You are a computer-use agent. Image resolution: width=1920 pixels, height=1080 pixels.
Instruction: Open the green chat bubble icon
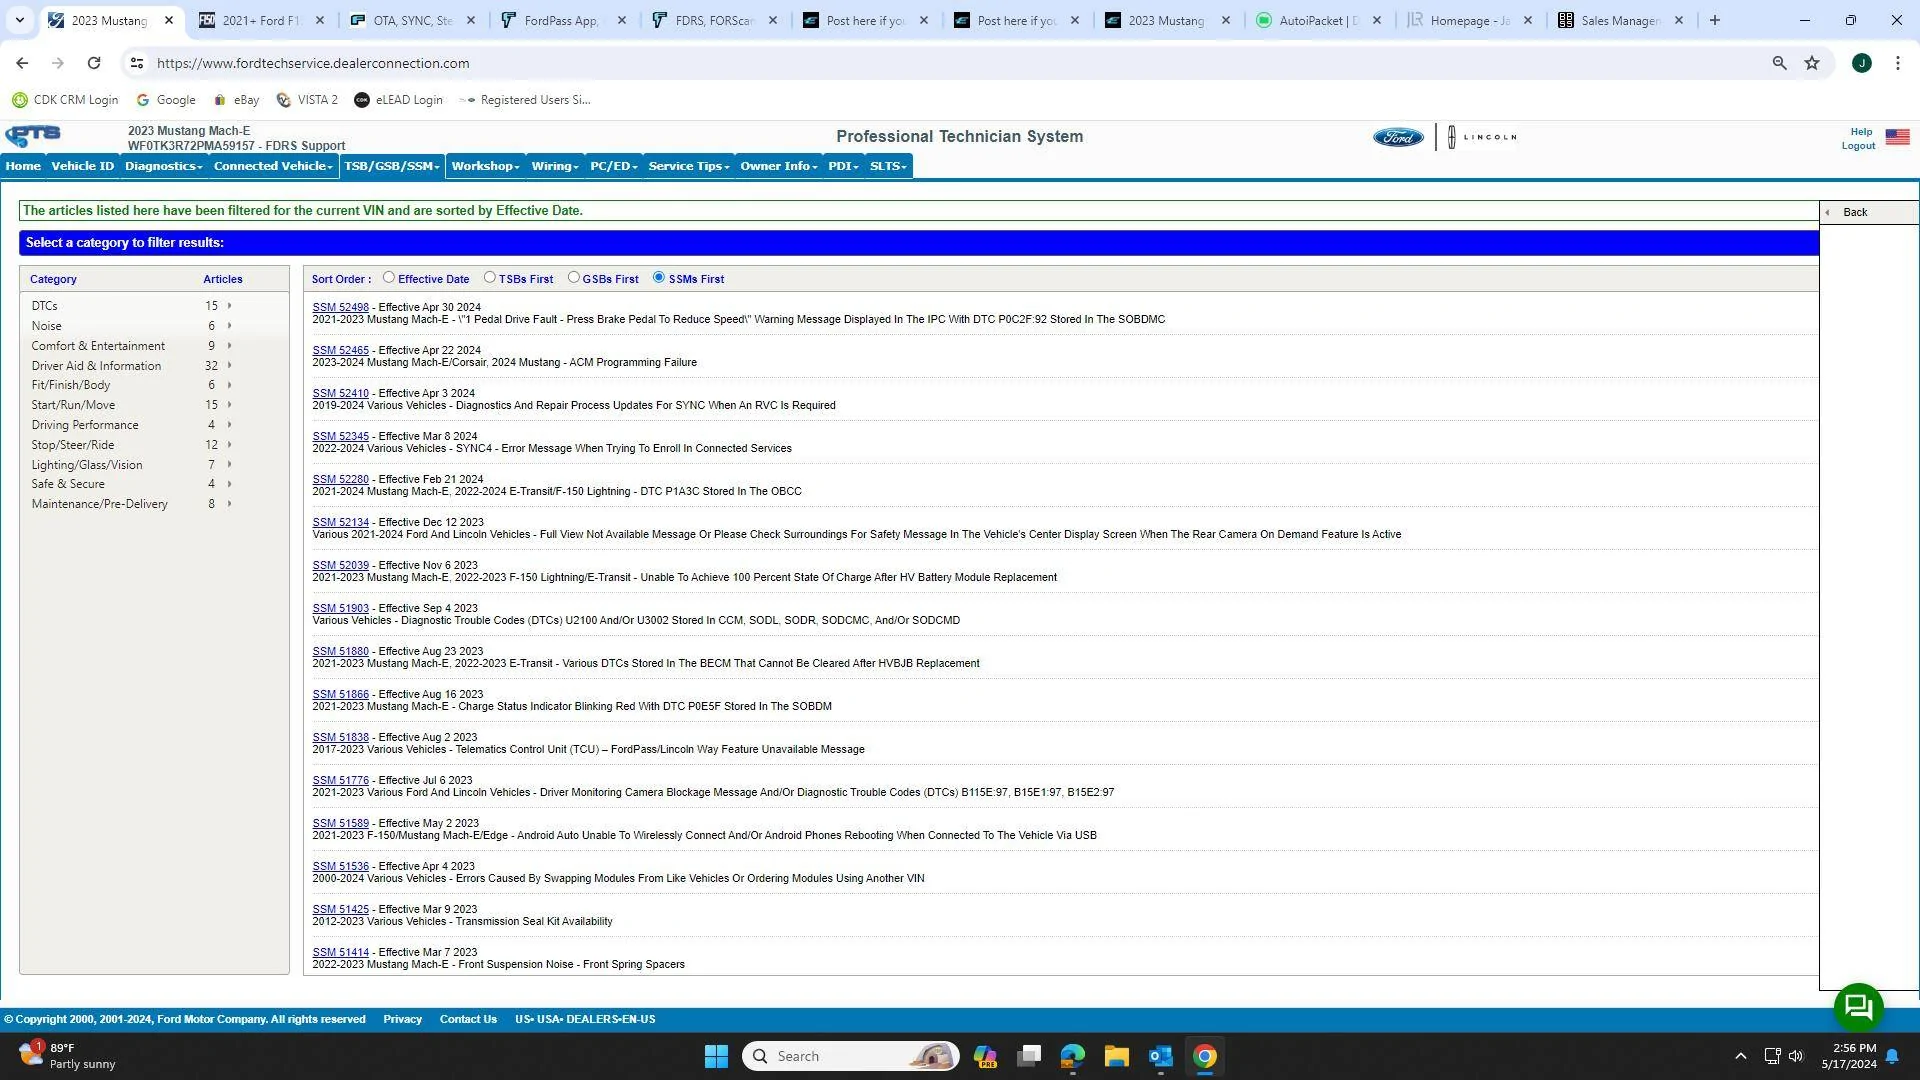coord(1858,1007)
